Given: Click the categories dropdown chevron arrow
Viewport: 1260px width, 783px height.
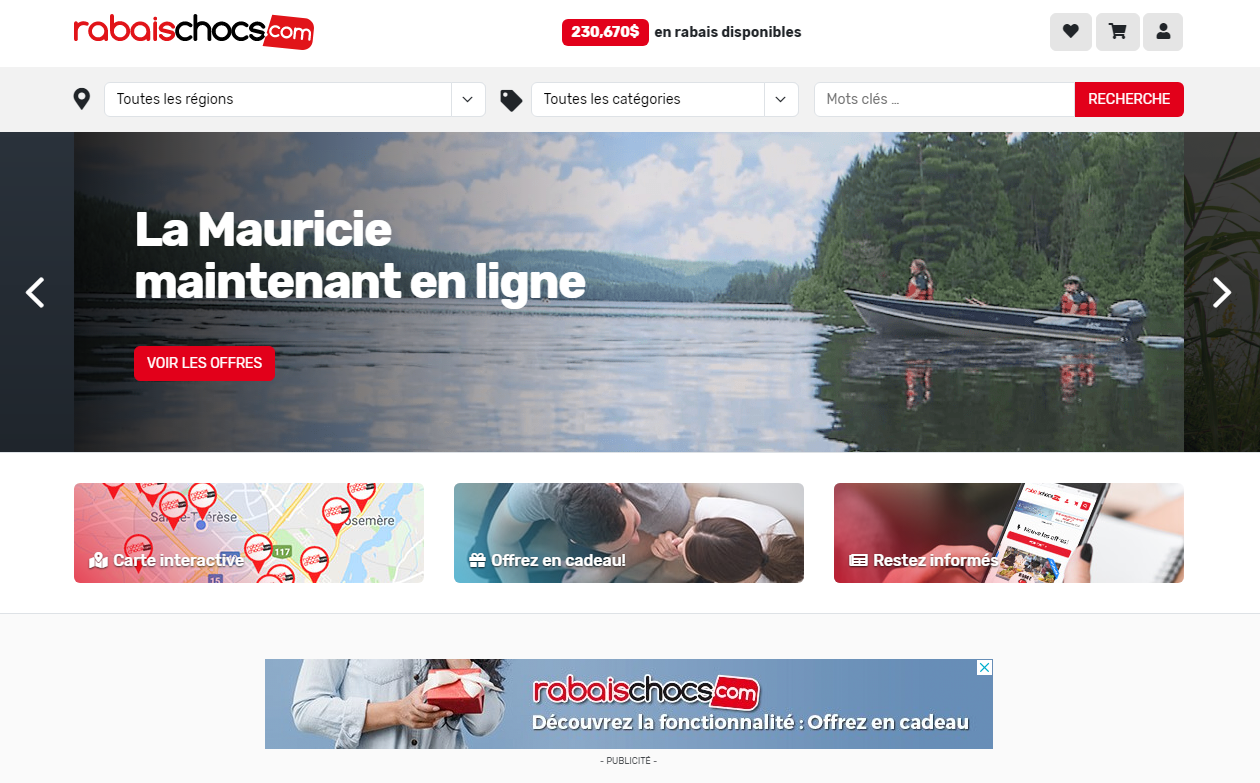Looking at the screenshot, I should [x=781, y=99].
